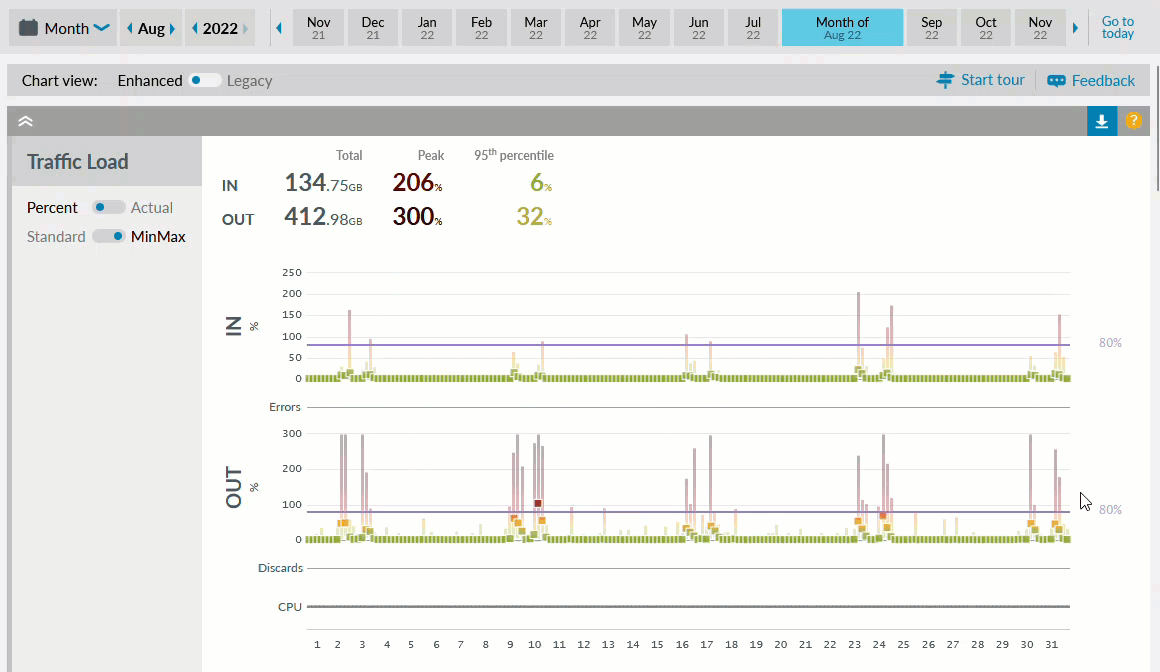Select the Sep 22 month tab
1160x672 pixels.
[931, 28]
